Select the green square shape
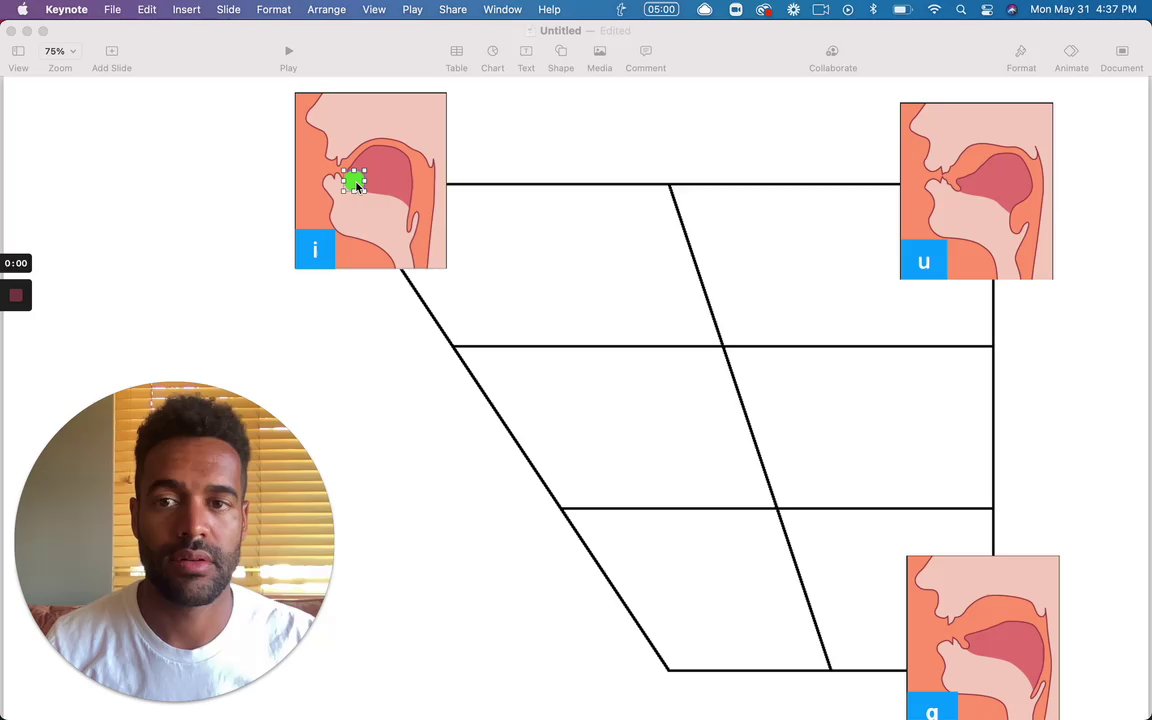This screenshot has width=1152, height=720. point(354,181)
